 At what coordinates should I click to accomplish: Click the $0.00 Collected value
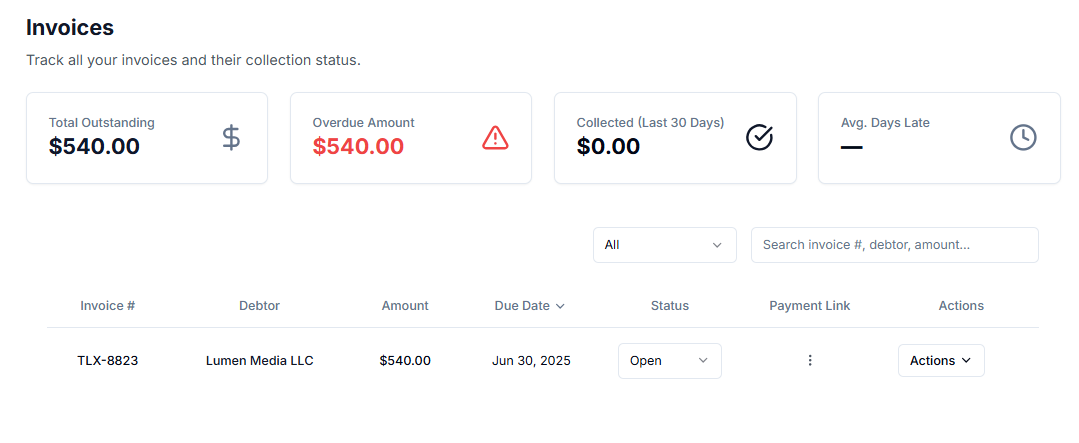click(x=608, y=147)
